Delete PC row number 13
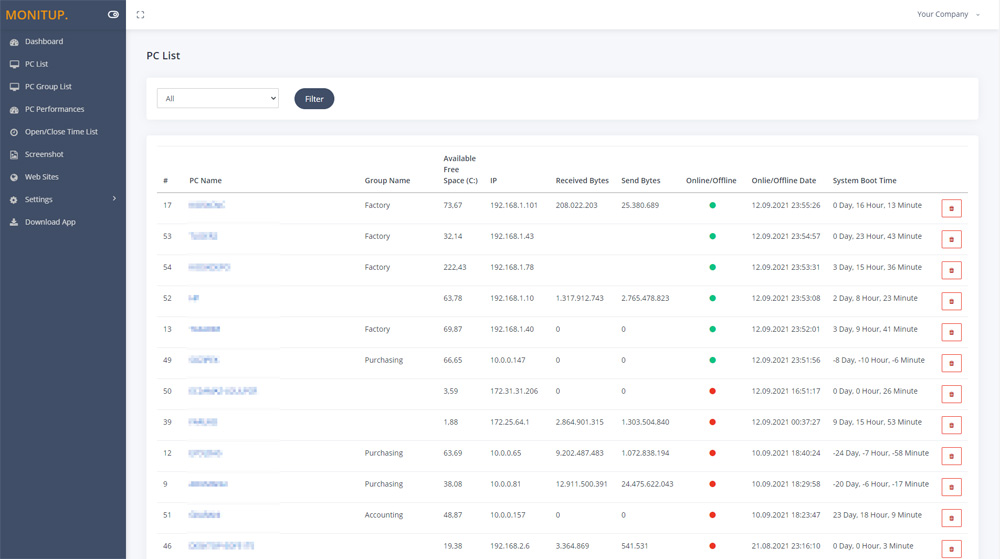The width and height of the screenshot is (1000, 559). pyautogui.click(x=951, y=332)
